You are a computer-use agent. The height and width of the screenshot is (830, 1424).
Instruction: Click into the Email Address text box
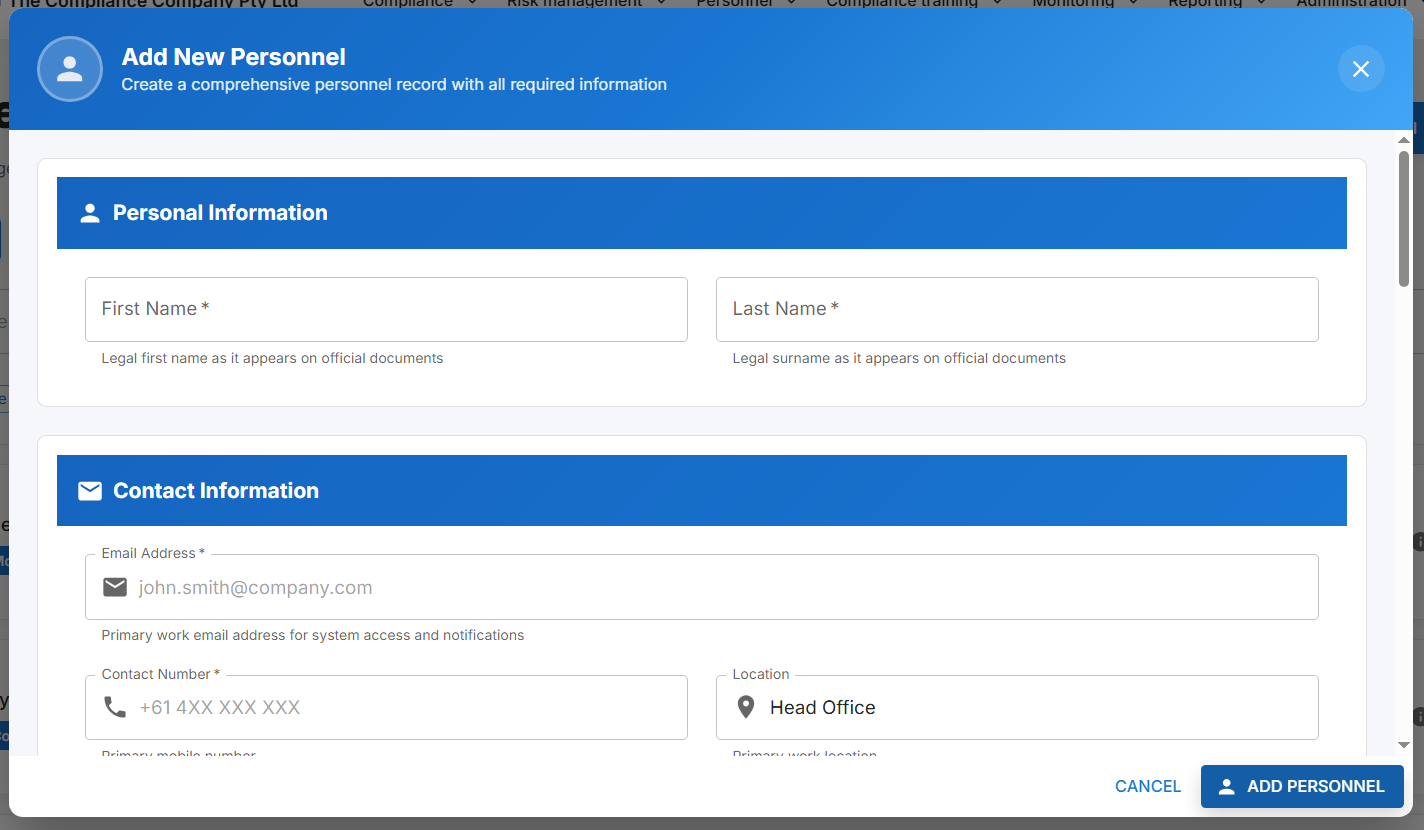(720, 587)
